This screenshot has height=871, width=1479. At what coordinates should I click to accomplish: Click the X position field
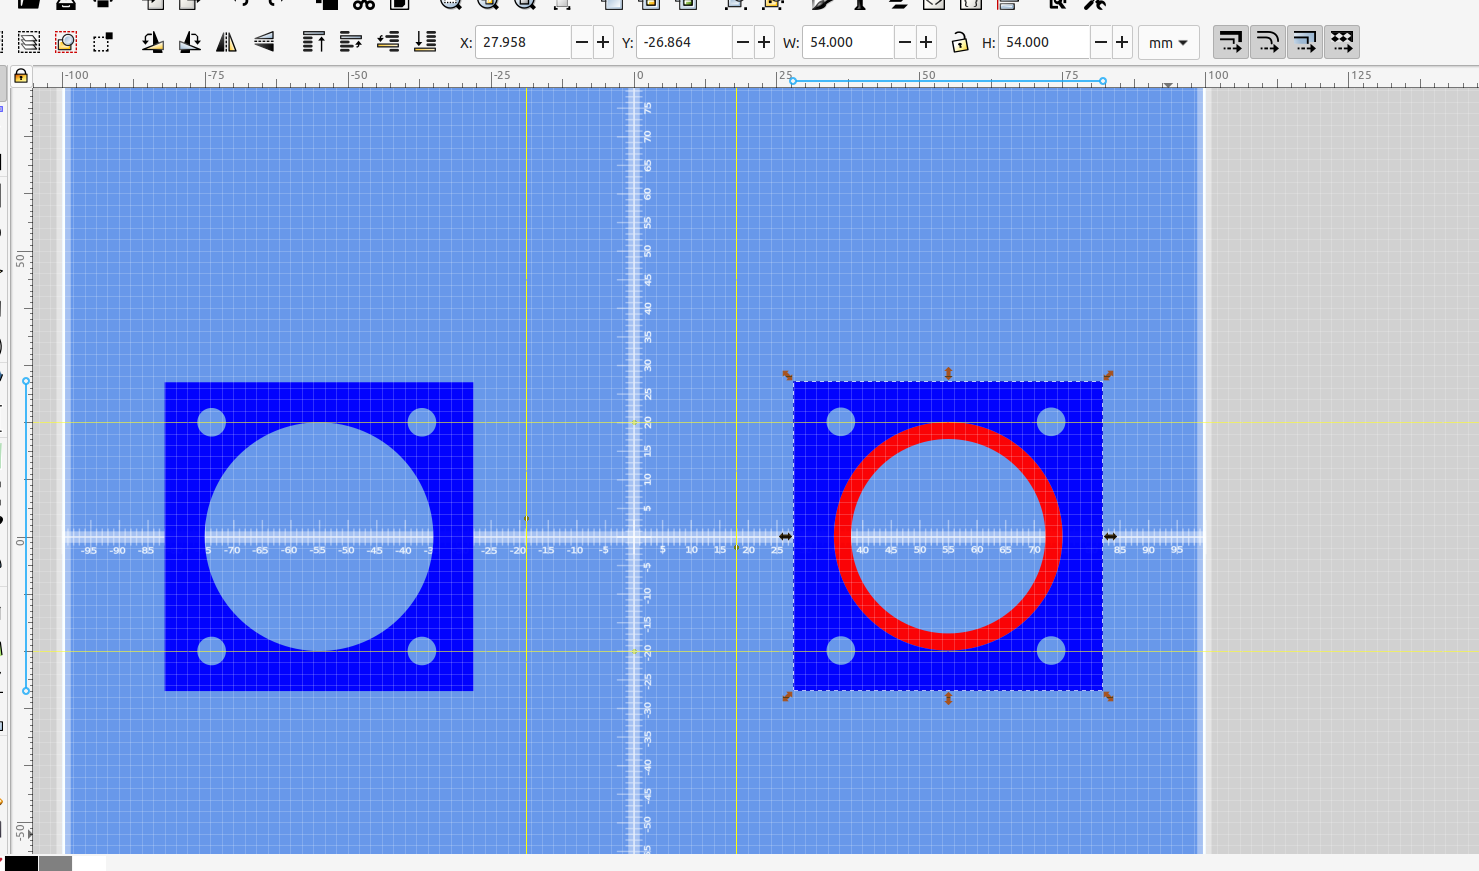click(523, 42)
